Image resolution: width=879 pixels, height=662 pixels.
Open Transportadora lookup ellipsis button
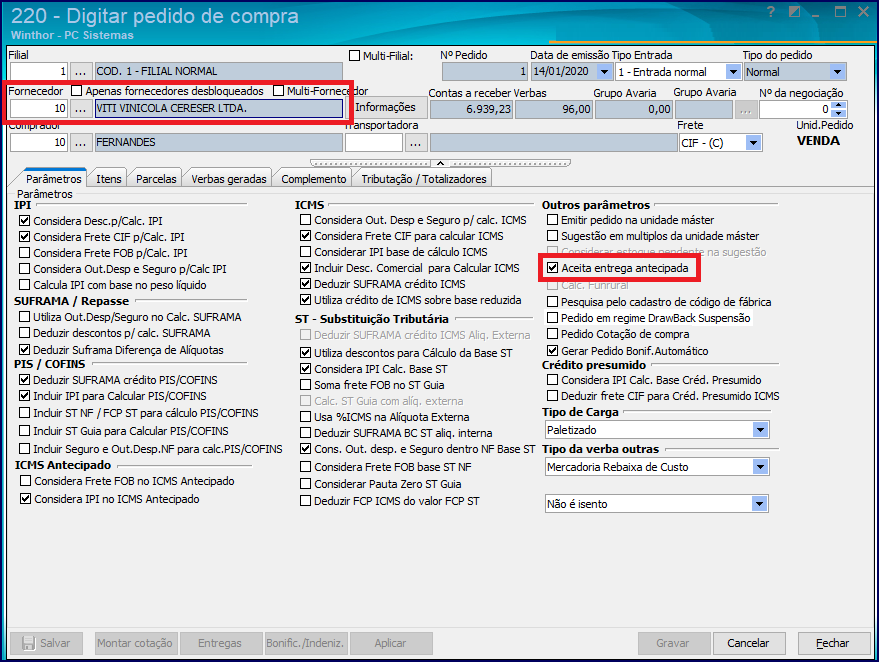coord(415,143)
